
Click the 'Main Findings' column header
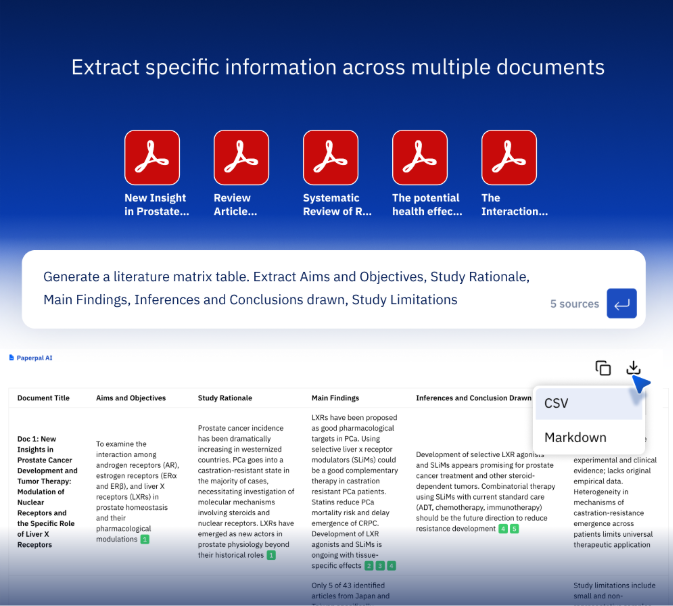(x=336, y=398)
